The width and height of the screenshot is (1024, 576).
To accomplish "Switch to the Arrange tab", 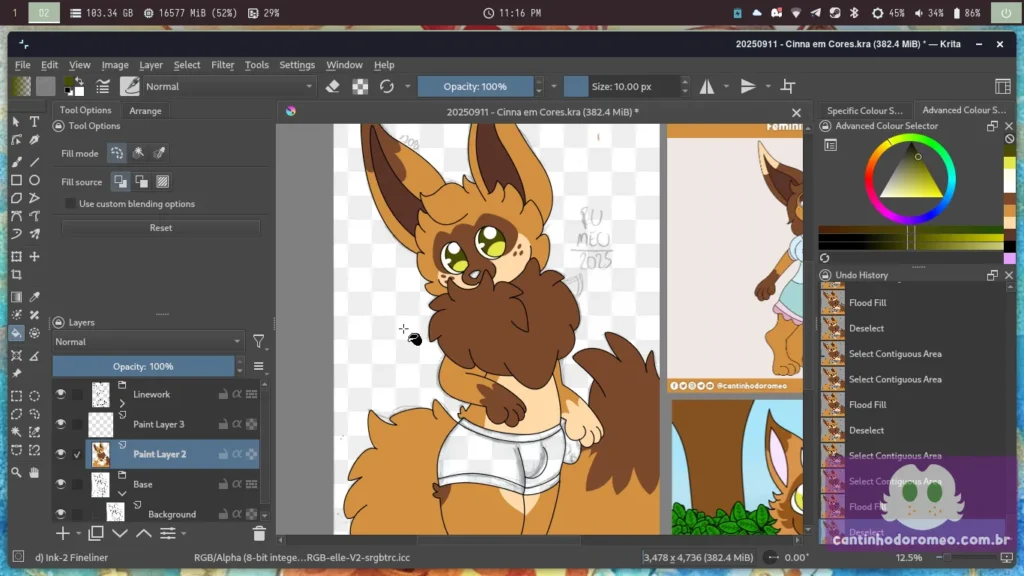I will click(145, 110).
